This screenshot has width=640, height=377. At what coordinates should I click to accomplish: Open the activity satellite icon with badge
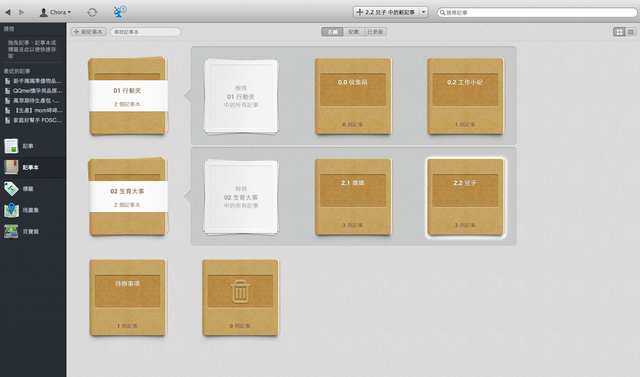[x=119, y=12]
